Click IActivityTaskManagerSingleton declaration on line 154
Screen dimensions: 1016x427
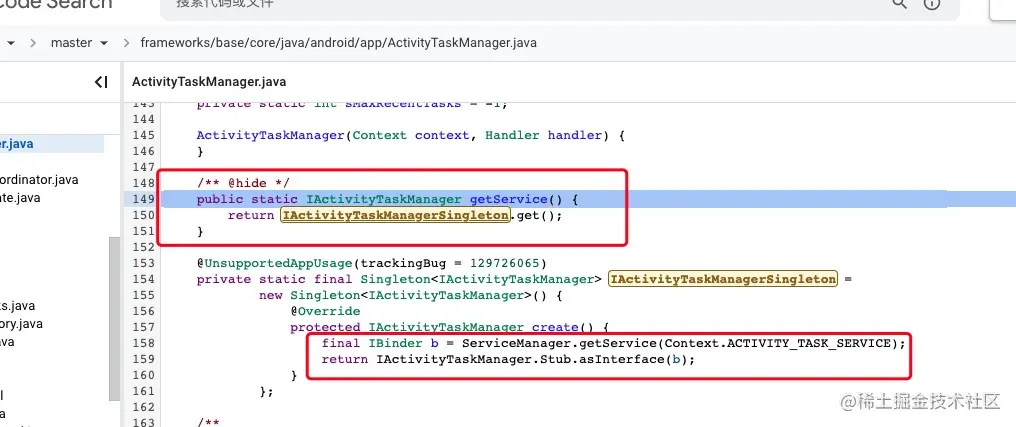(x=723, y=279)
